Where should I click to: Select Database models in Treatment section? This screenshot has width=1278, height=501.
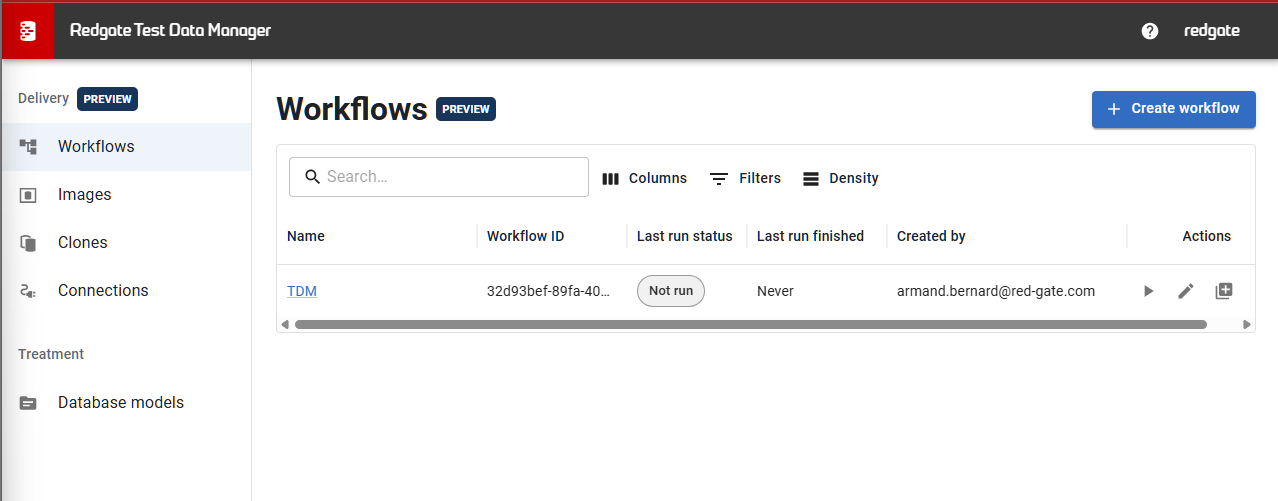(x=120, y=403)
